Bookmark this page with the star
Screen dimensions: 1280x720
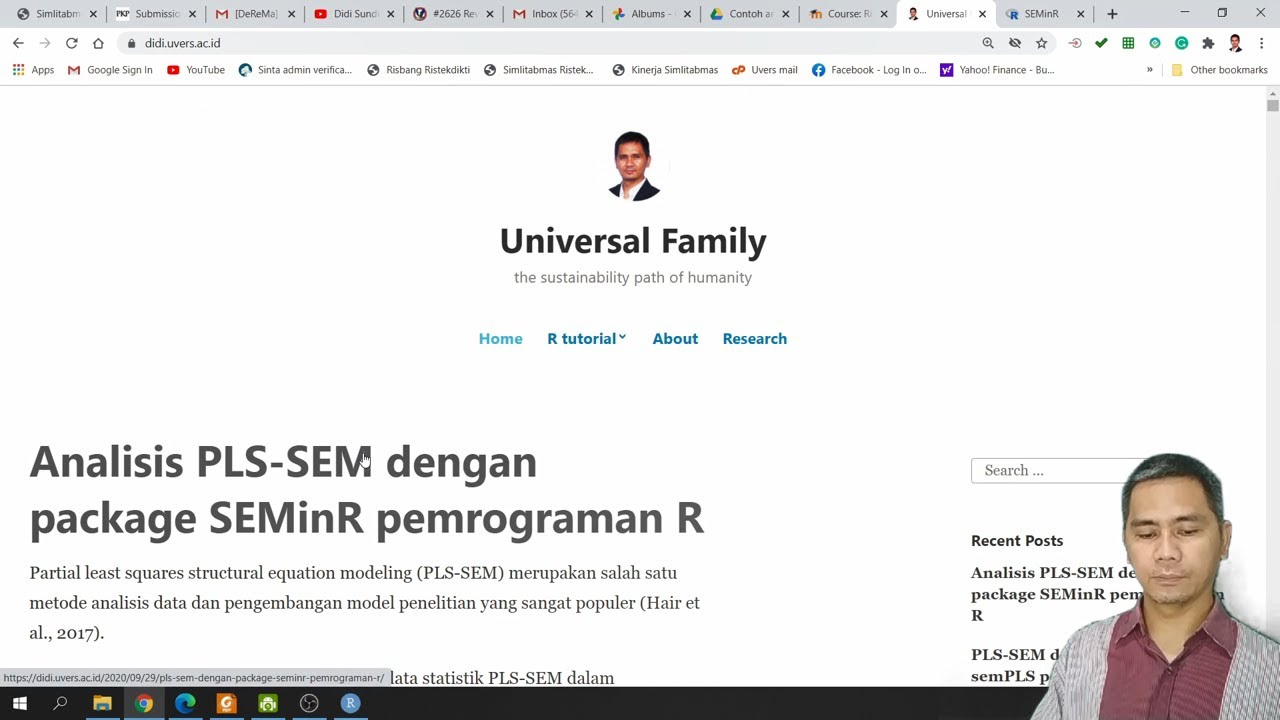1041,43
